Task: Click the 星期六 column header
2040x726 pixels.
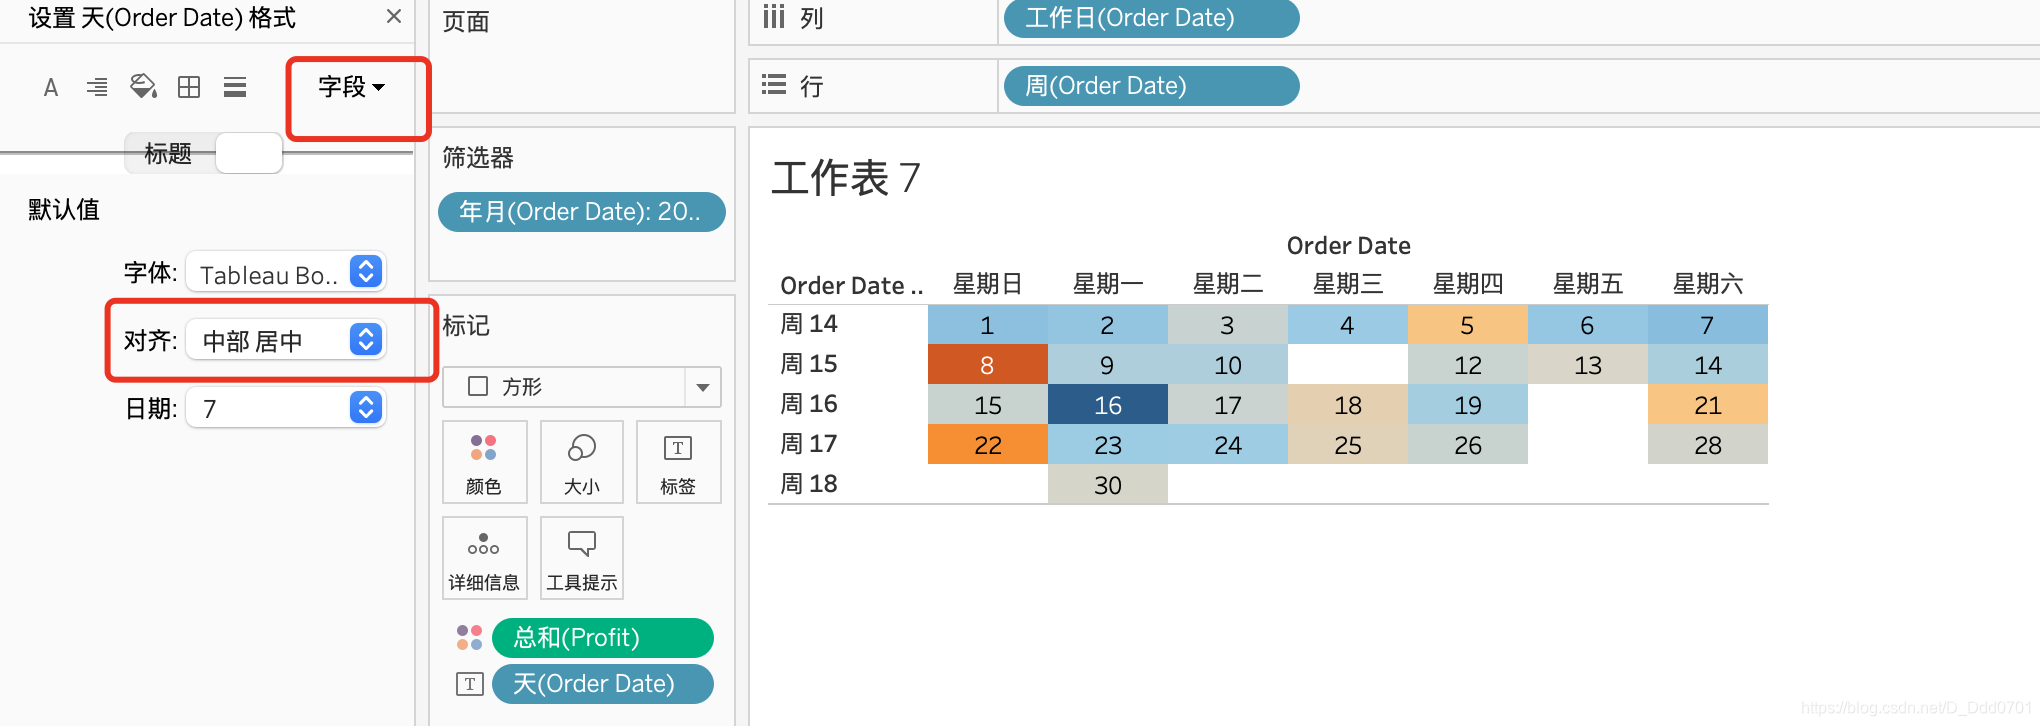Action: 1707,284
